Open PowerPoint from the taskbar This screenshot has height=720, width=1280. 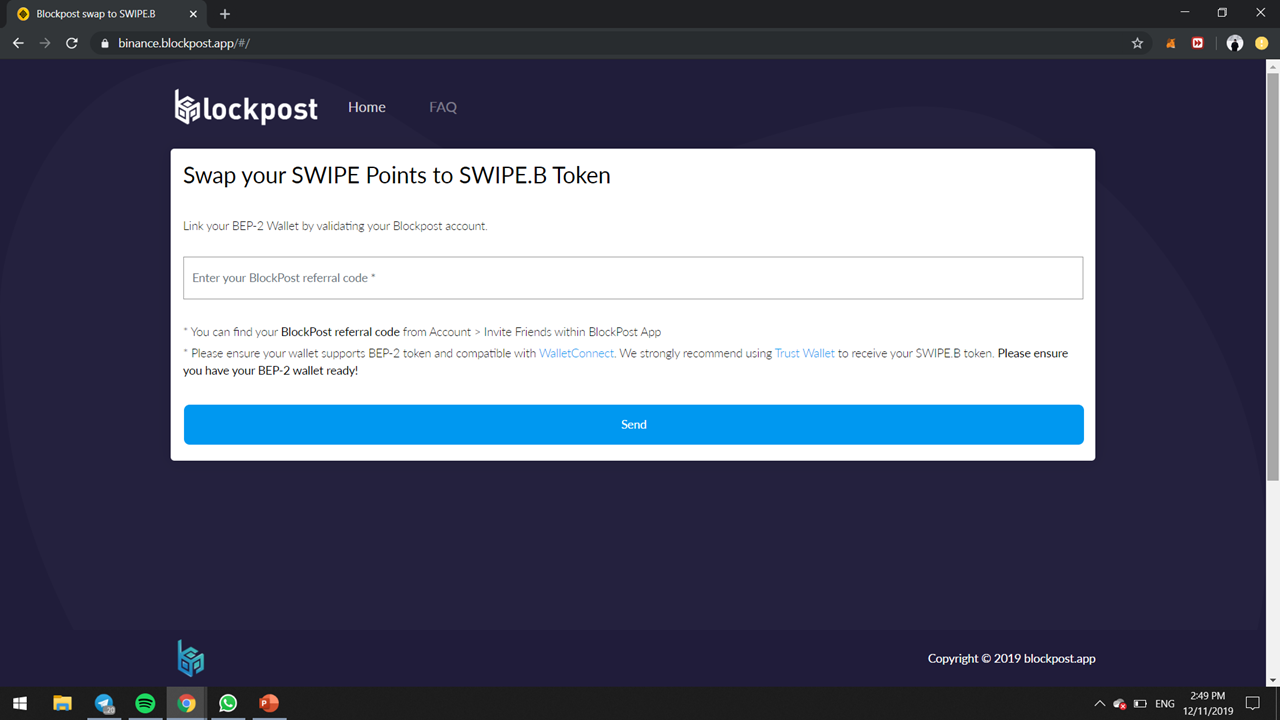[x=269, y=704]
